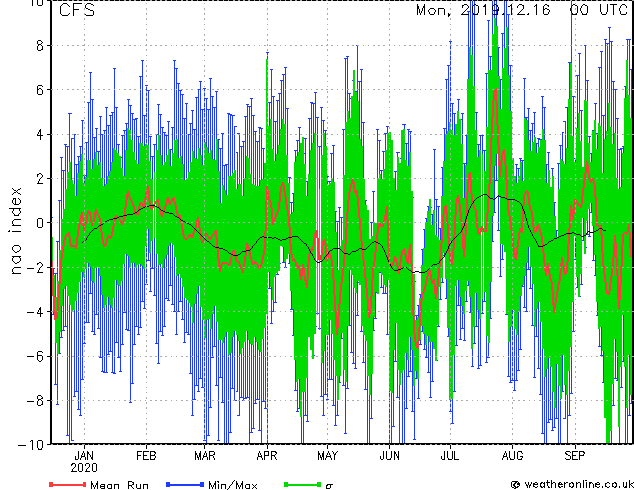Click the CFS model title text
The image size is (634, 490).
pos(77,10)
